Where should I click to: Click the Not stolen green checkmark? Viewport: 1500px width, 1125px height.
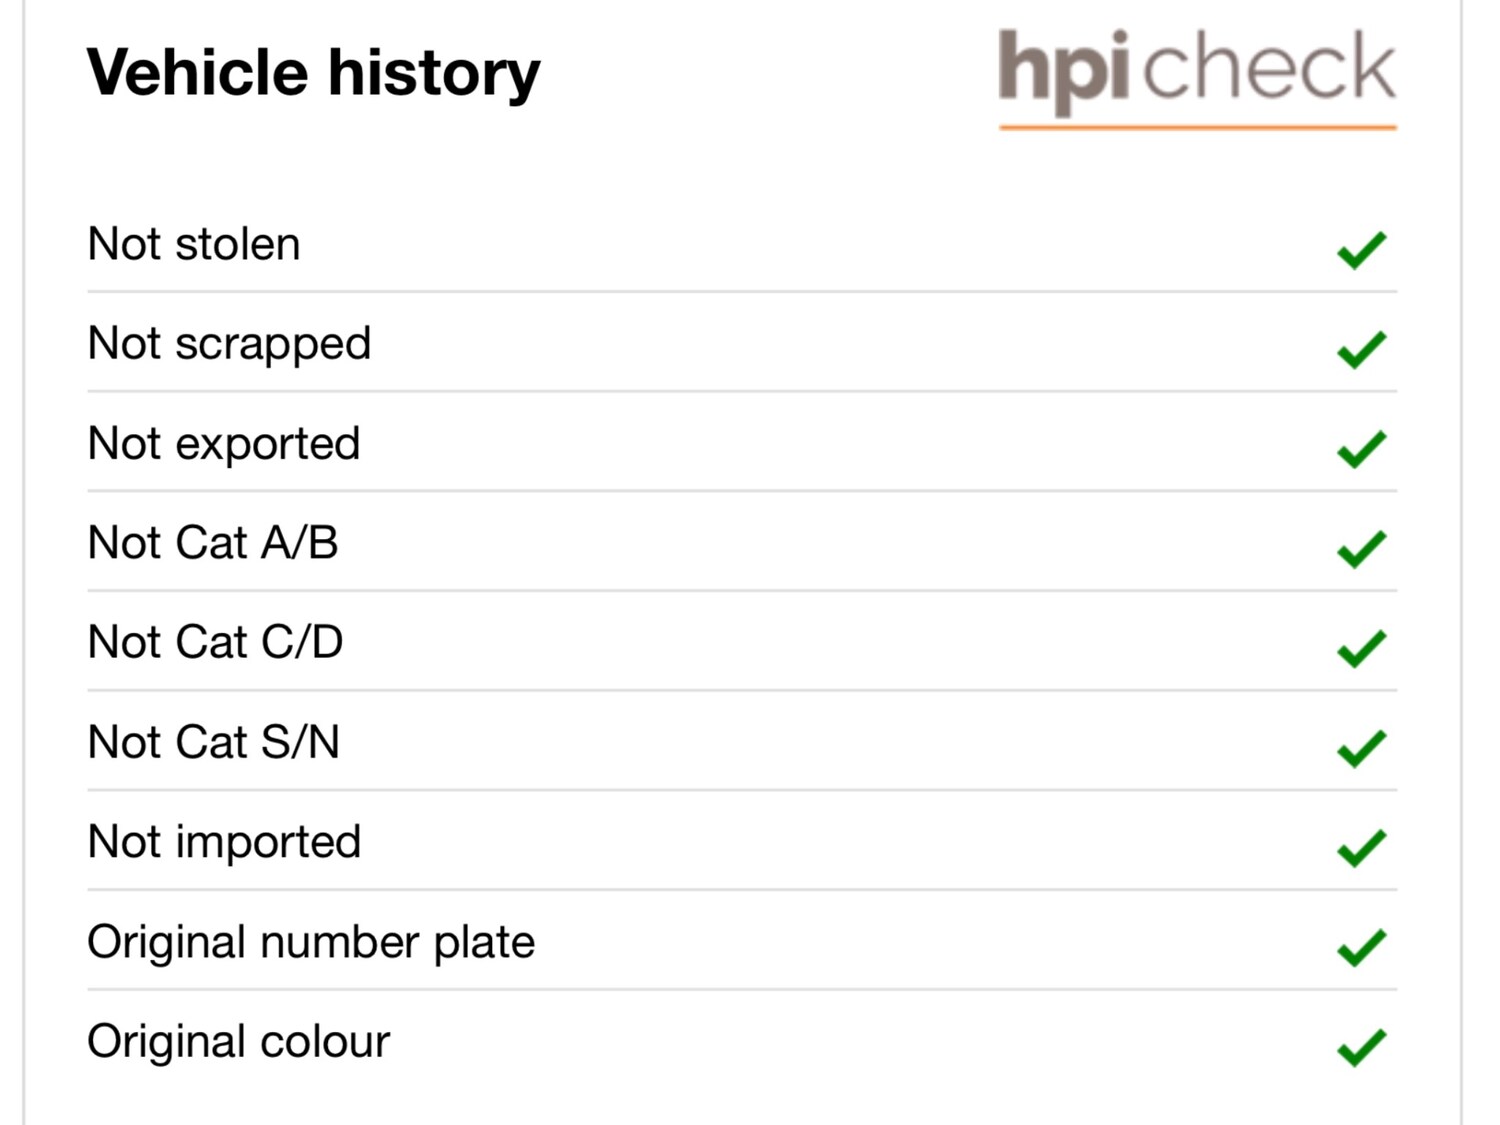click(1361, 249)
